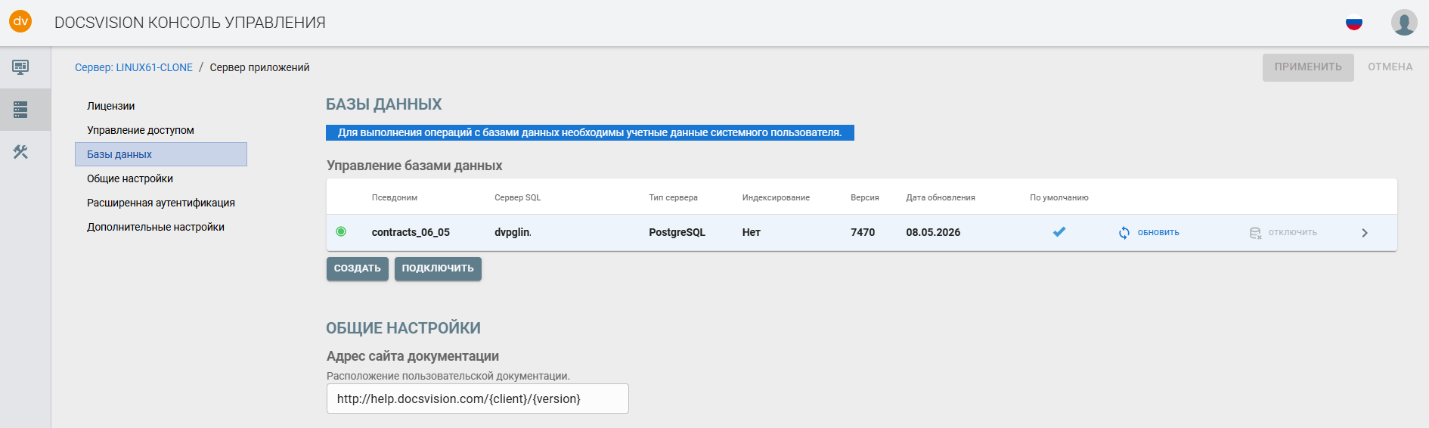This screenshot has width=1429, height=428.
Task: Click the DOCSVISION КОНСОЛЬ УПРАВЛЕНИЯ title
Action: click(x=190, y=22)
